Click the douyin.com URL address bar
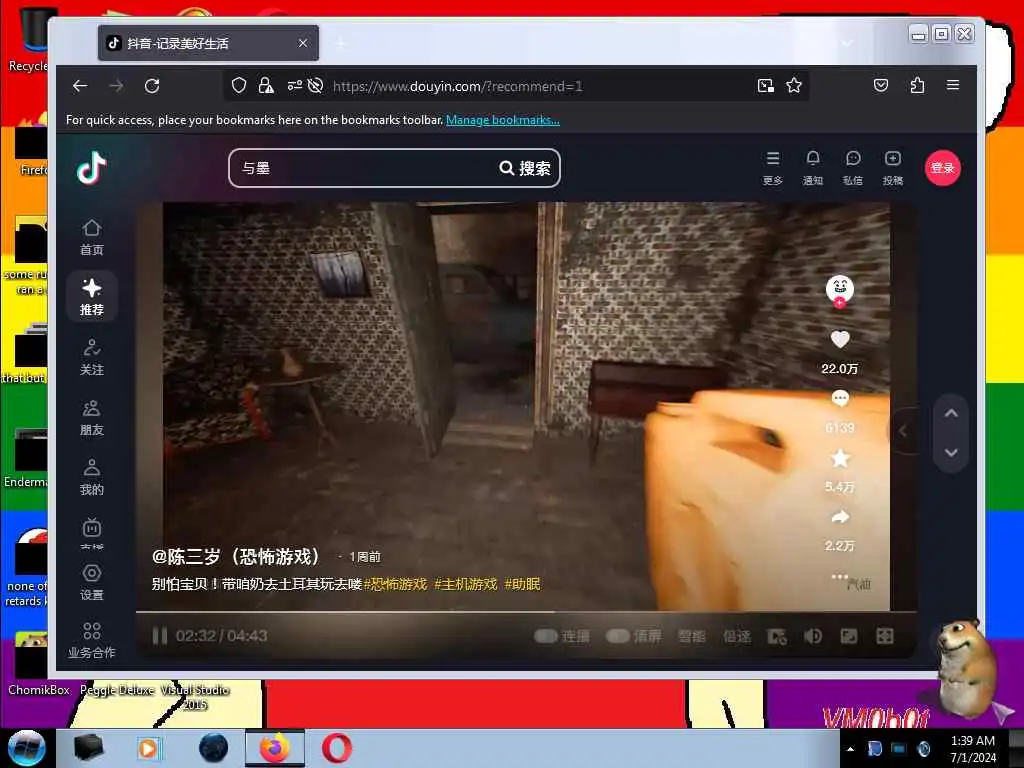Image resolution: width=1024 pixels, height=768 pixels. click(x=457, y=86)
